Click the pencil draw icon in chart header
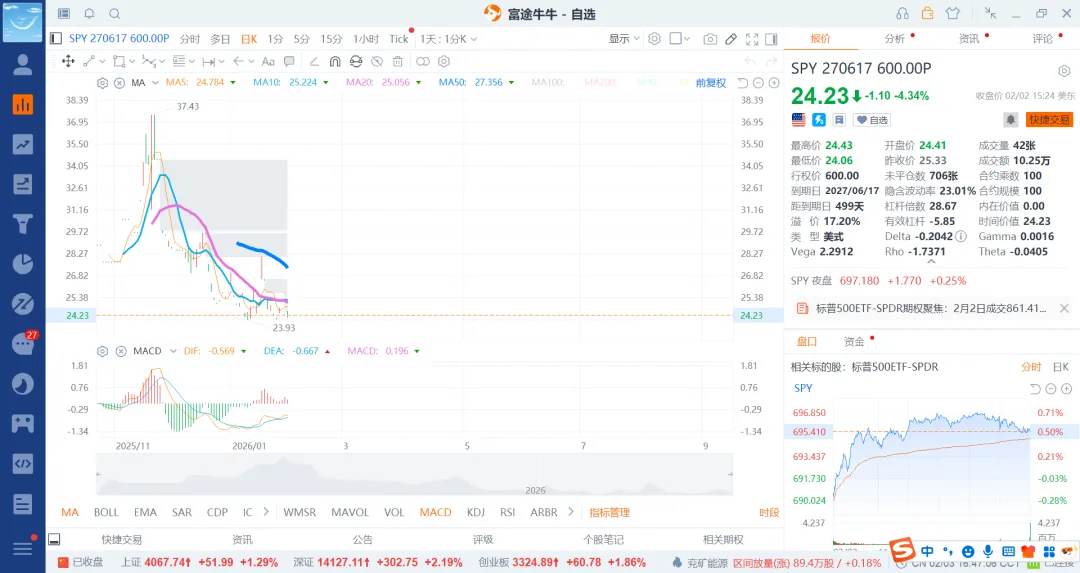 (x=731, y=39)
